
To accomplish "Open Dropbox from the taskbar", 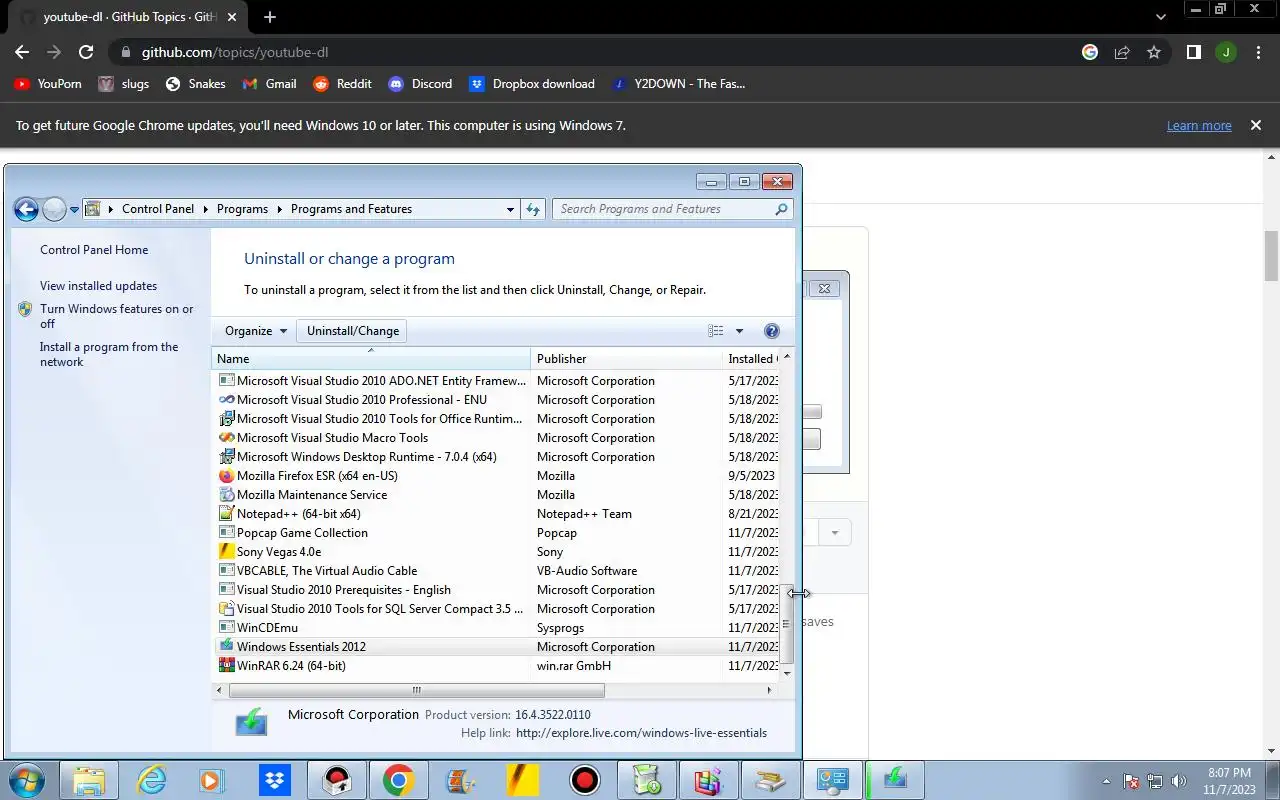I will click(274, 780).
